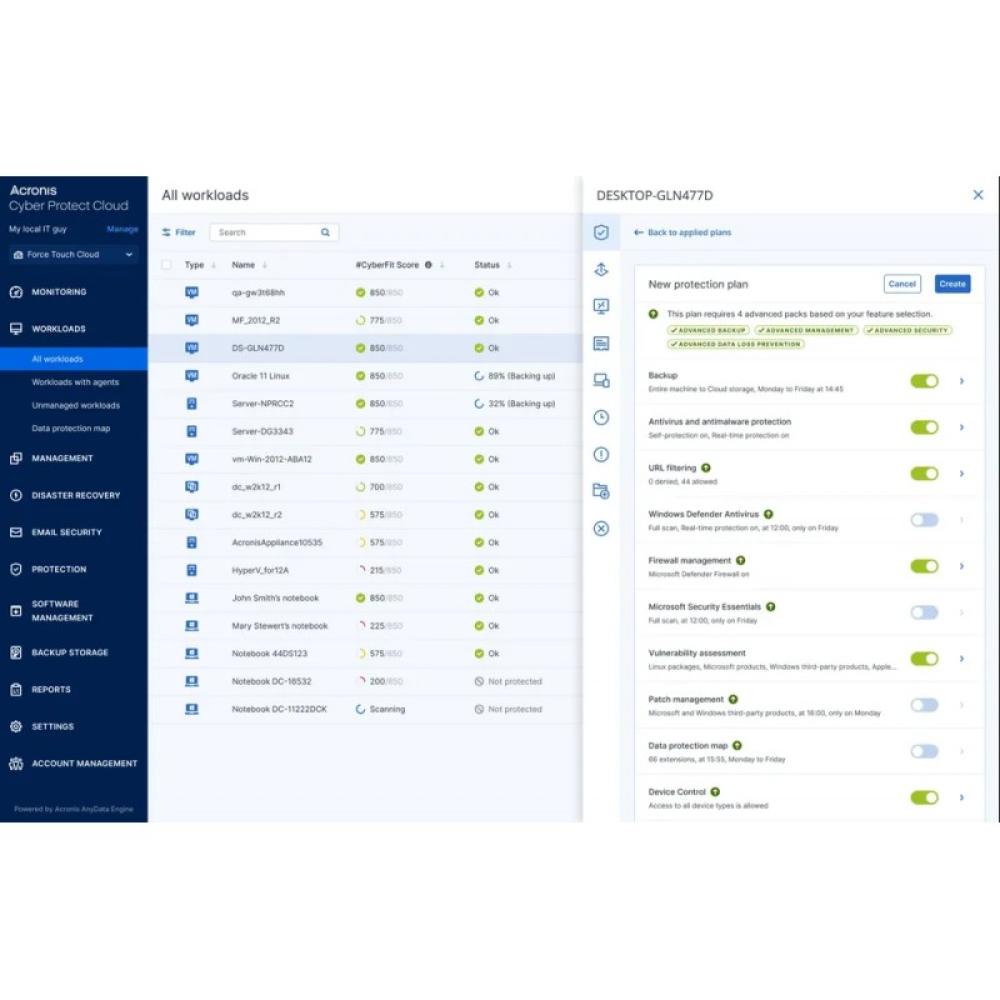
Task: Disable the Backup module toggle
Action: 923,381
